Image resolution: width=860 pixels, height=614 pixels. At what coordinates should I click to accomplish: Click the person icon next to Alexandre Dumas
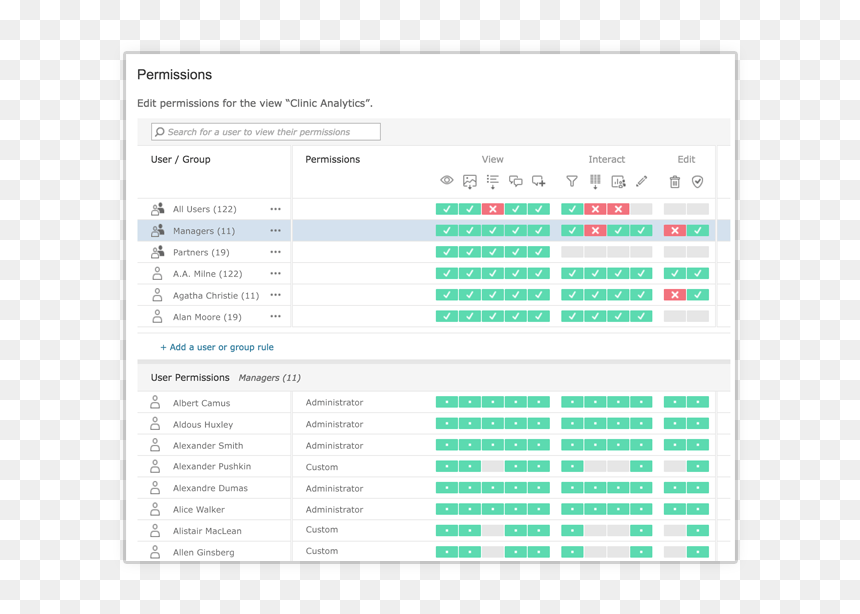coord(155,488)
